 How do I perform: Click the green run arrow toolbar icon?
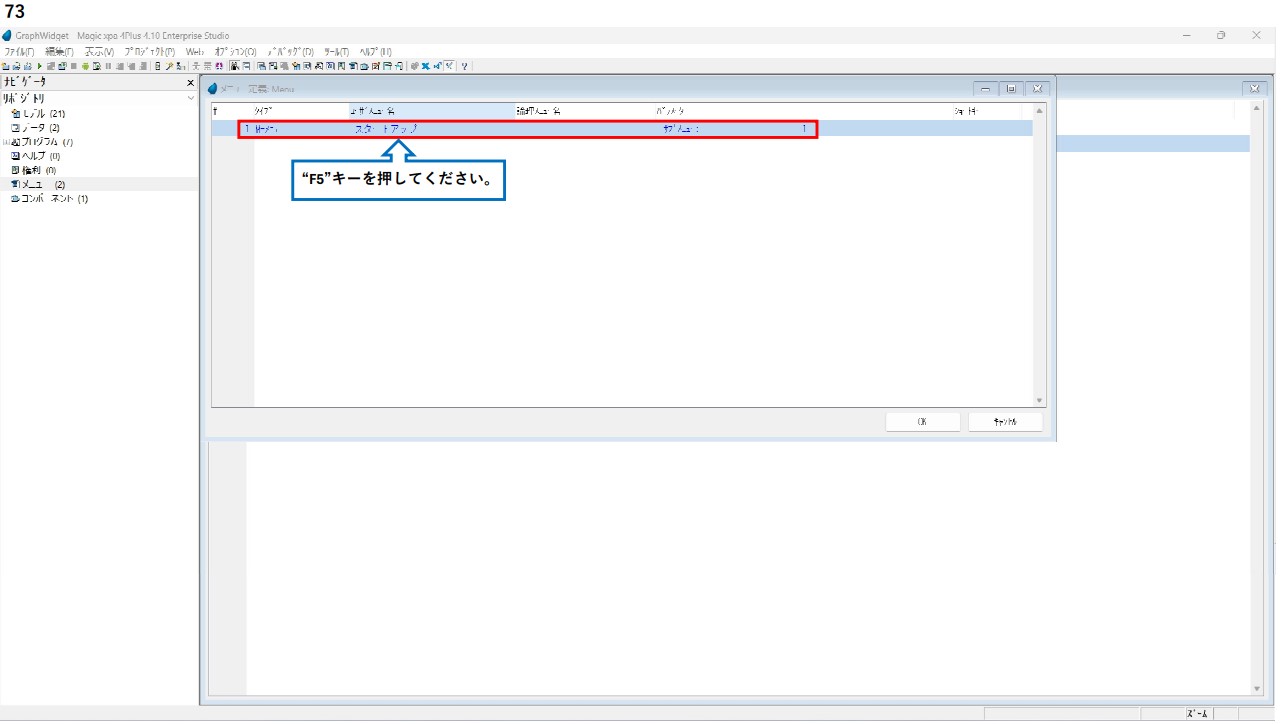coord(40,67)
